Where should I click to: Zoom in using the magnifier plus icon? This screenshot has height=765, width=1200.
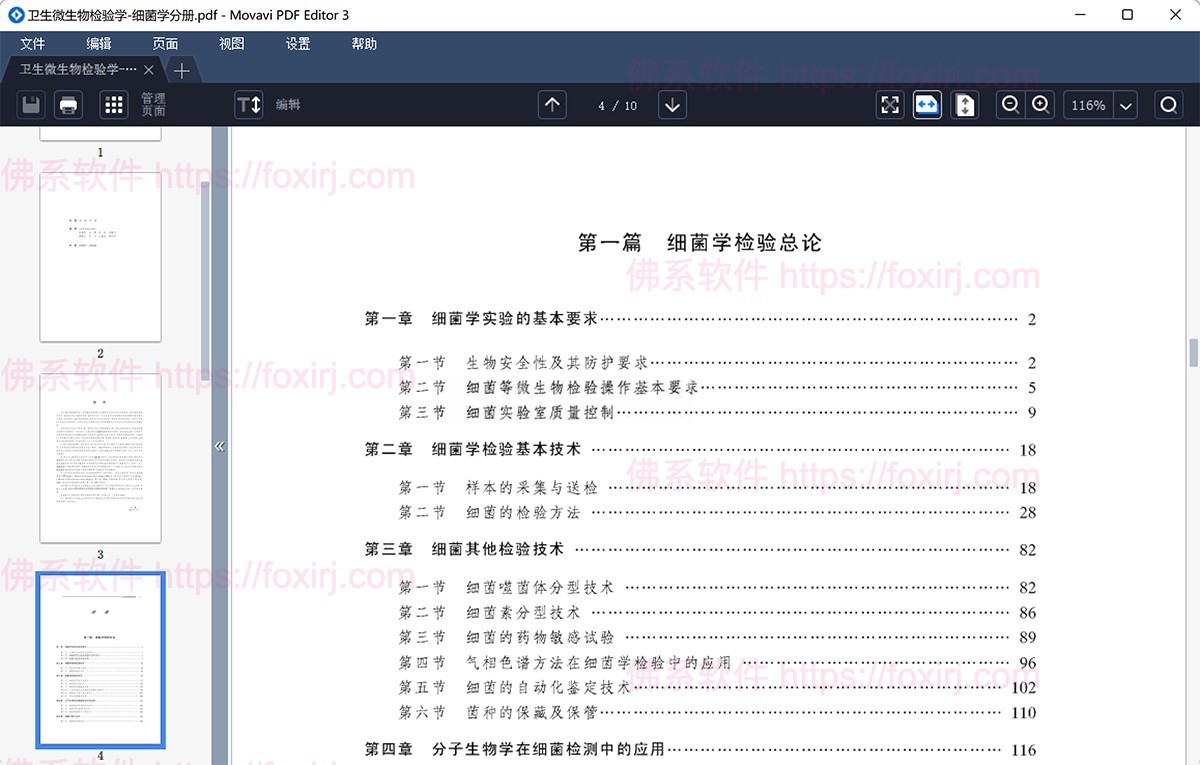pos(1041,104)
